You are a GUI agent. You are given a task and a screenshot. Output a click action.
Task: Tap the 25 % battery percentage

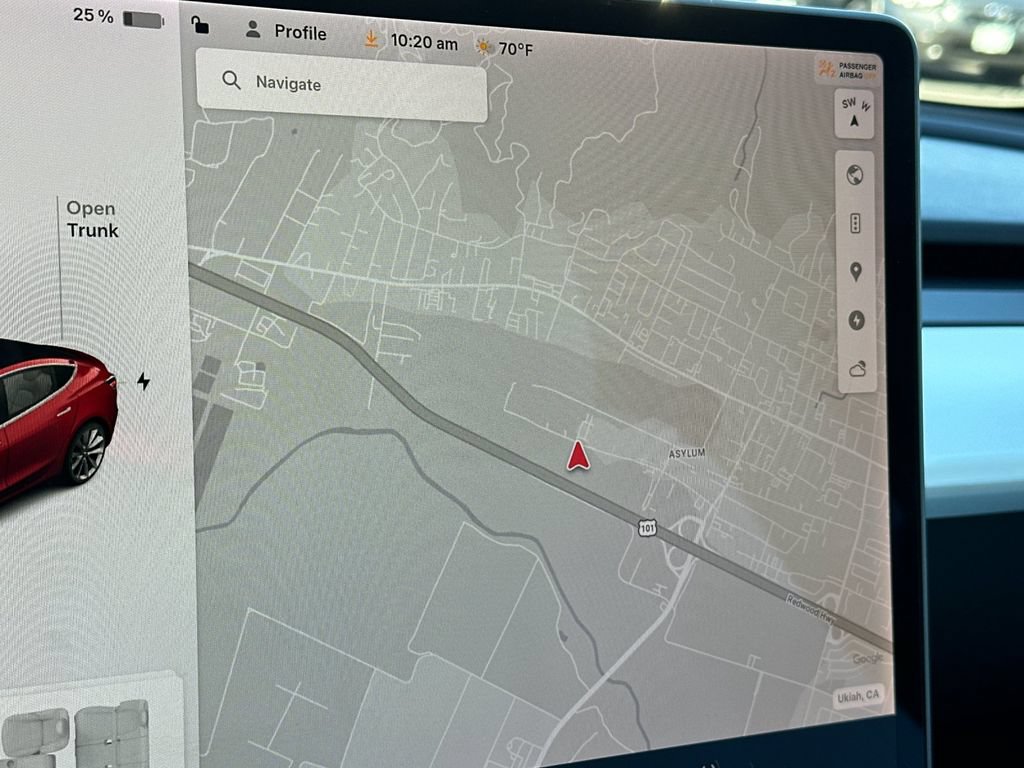[93, 15]
